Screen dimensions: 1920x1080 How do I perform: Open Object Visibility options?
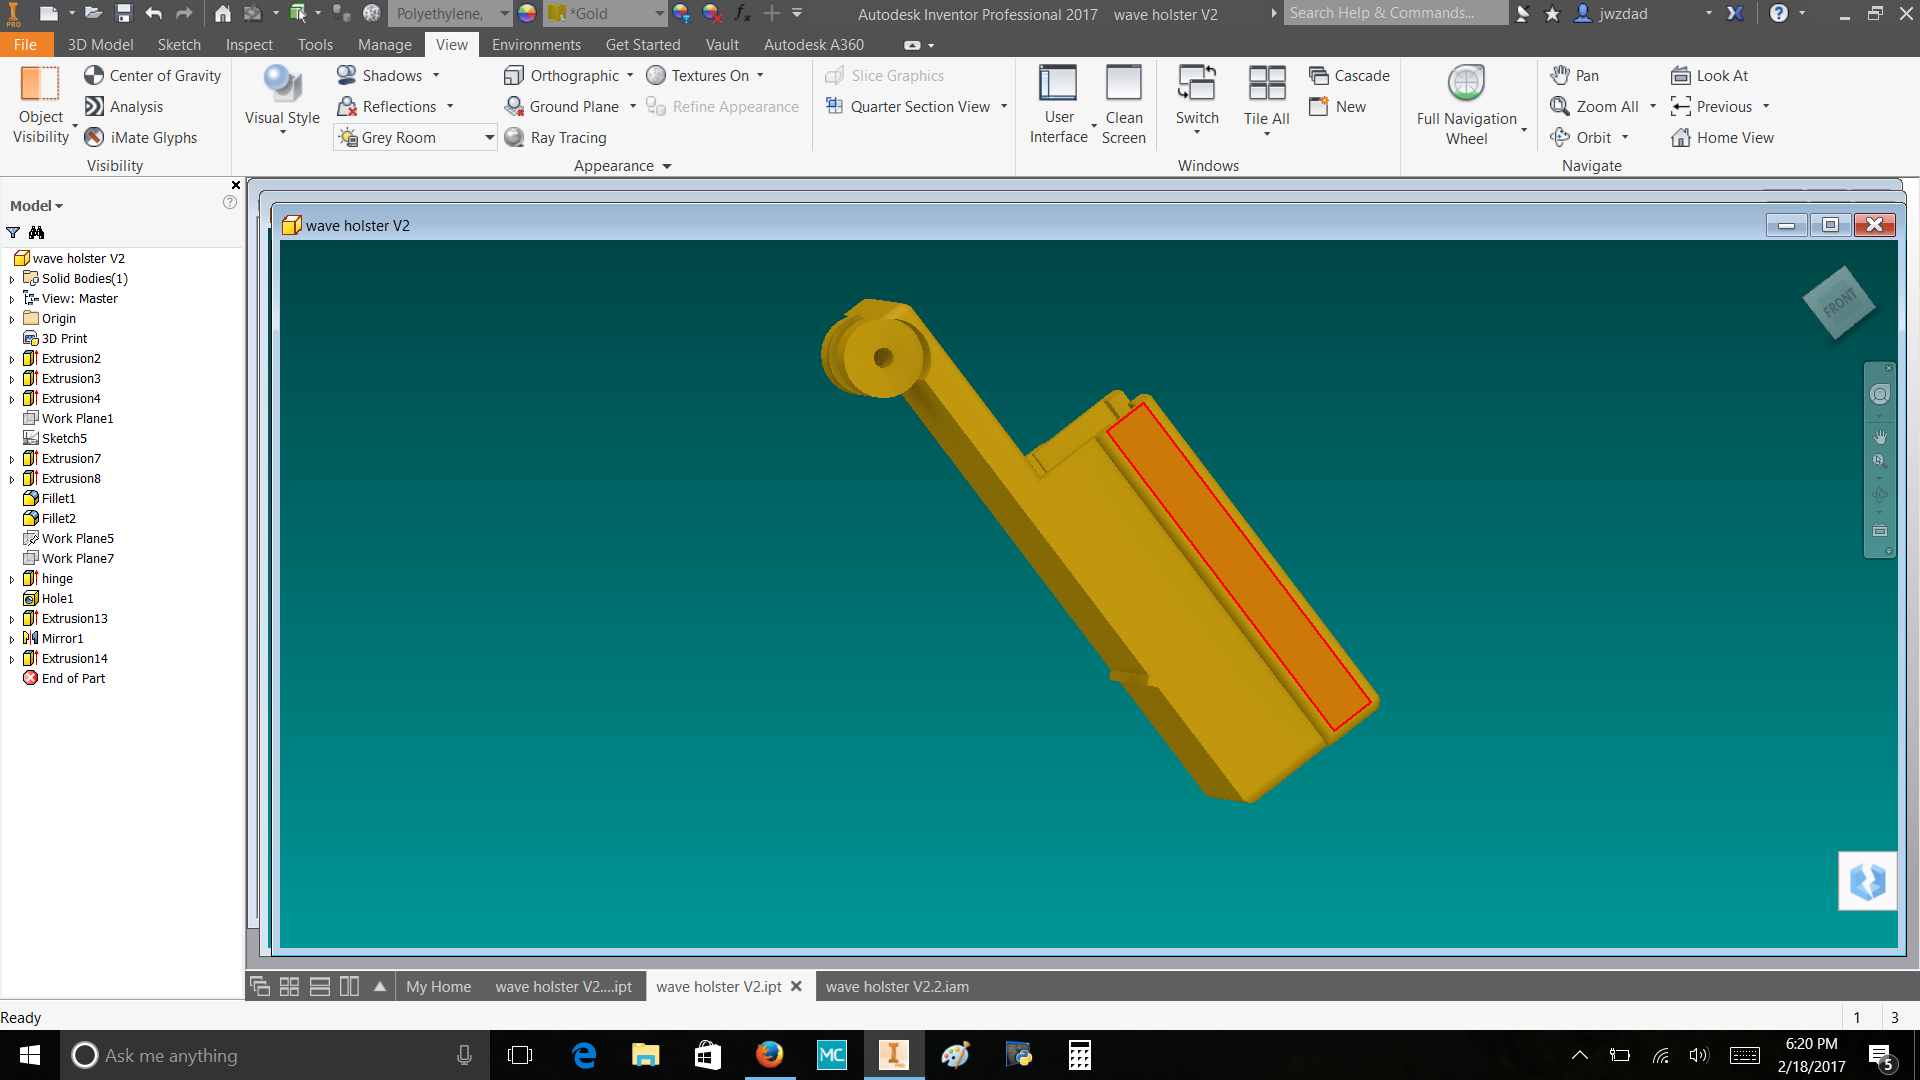click(x=41, y=105)
